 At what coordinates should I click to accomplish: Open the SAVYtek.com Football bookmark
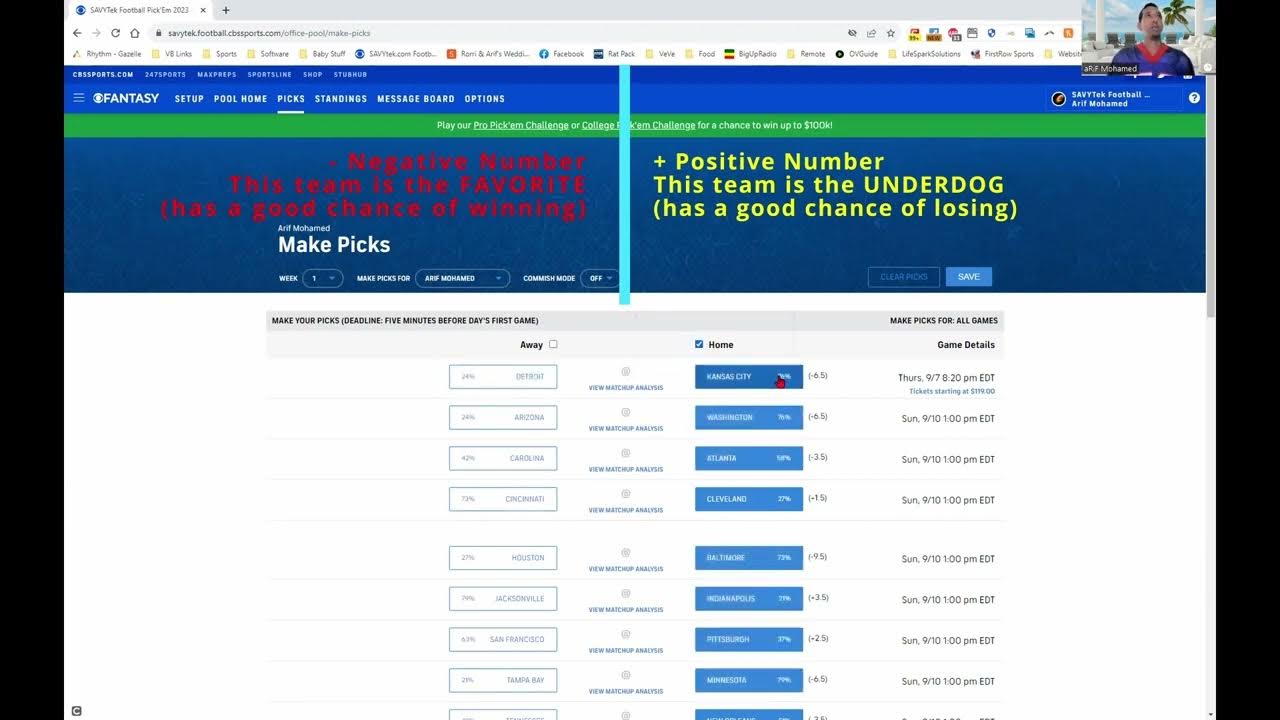[396, 54]
